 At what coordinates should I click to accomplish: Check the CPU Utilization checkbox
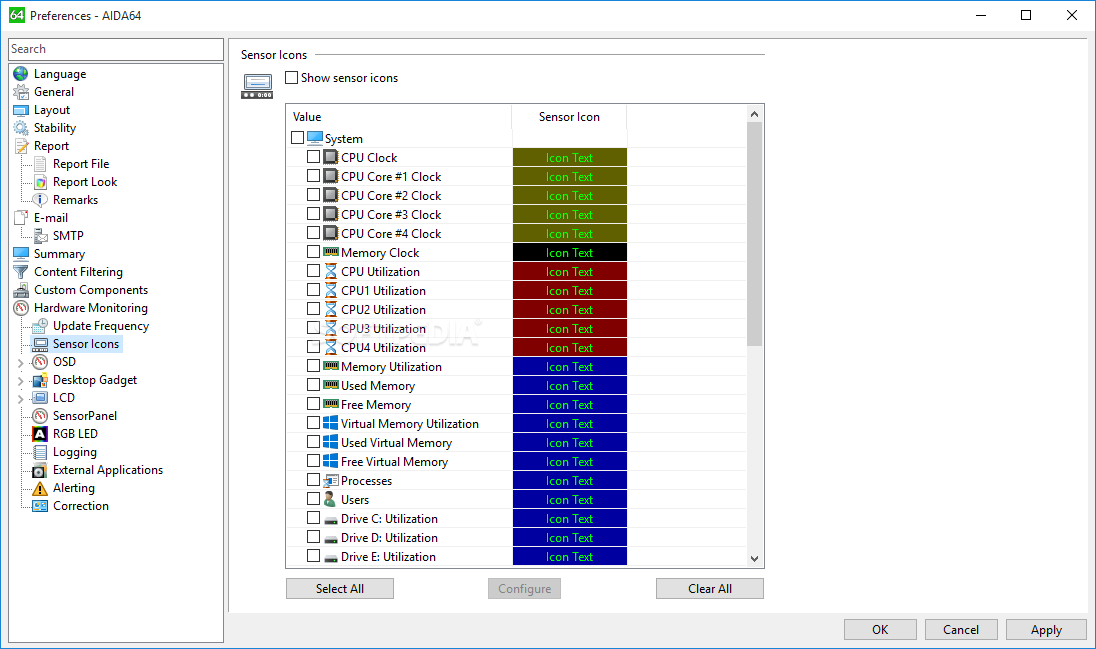(314, 271)
